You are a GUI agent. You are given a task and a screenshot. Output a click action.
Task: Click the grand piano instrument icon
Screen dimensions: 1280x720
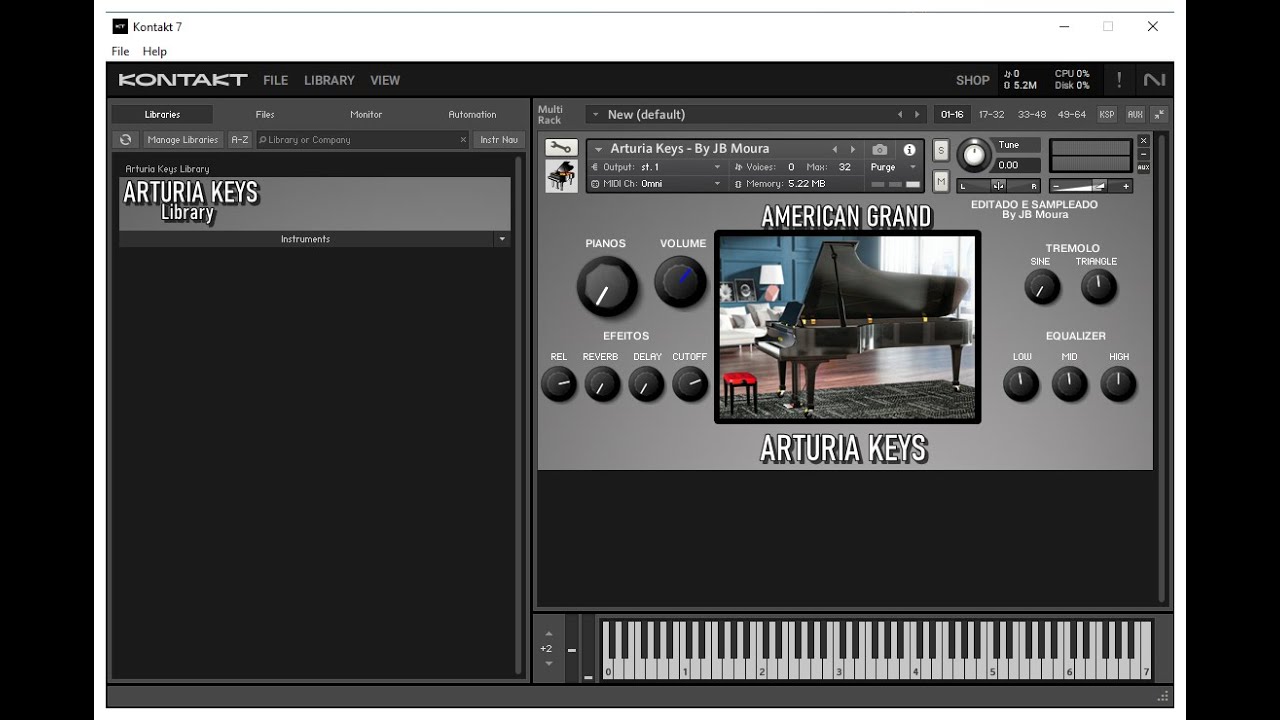tap(561, 176)
